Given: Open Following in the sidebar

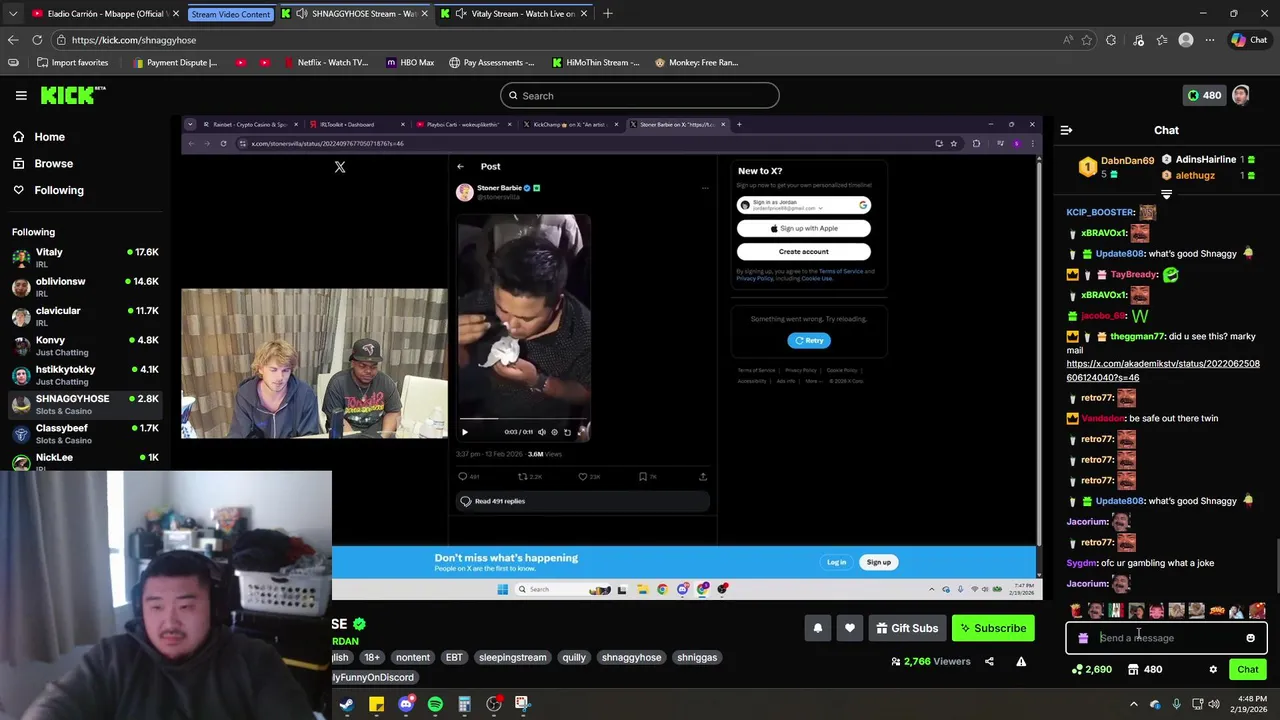Looking at the screenshot, I should [x=59, y=190].
